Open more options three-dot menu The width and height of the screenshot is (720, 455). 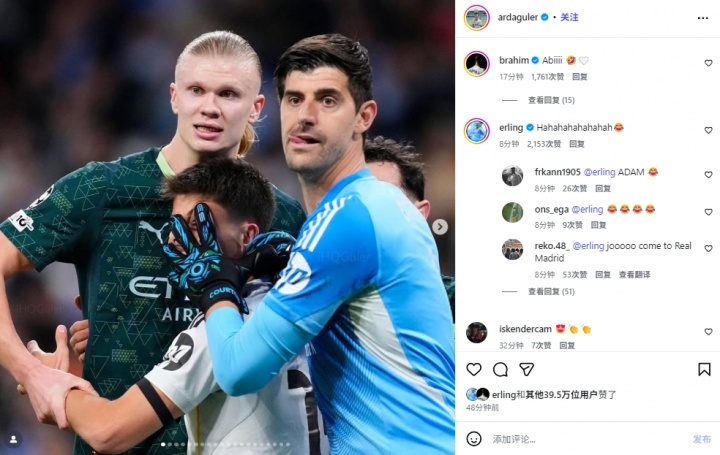[x=703, y=18]
